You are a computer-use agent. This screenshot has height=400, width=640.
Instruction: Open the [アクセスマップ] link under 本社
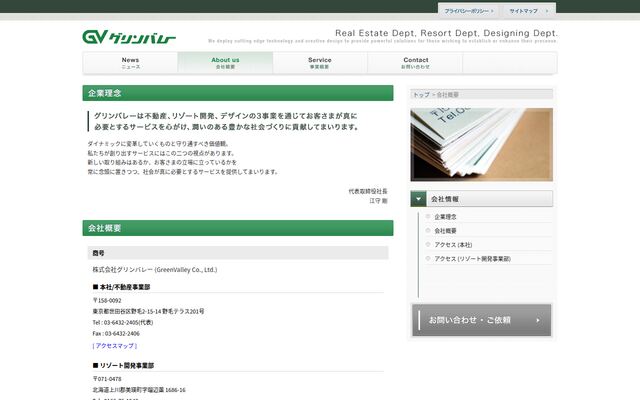coord(115,346)
